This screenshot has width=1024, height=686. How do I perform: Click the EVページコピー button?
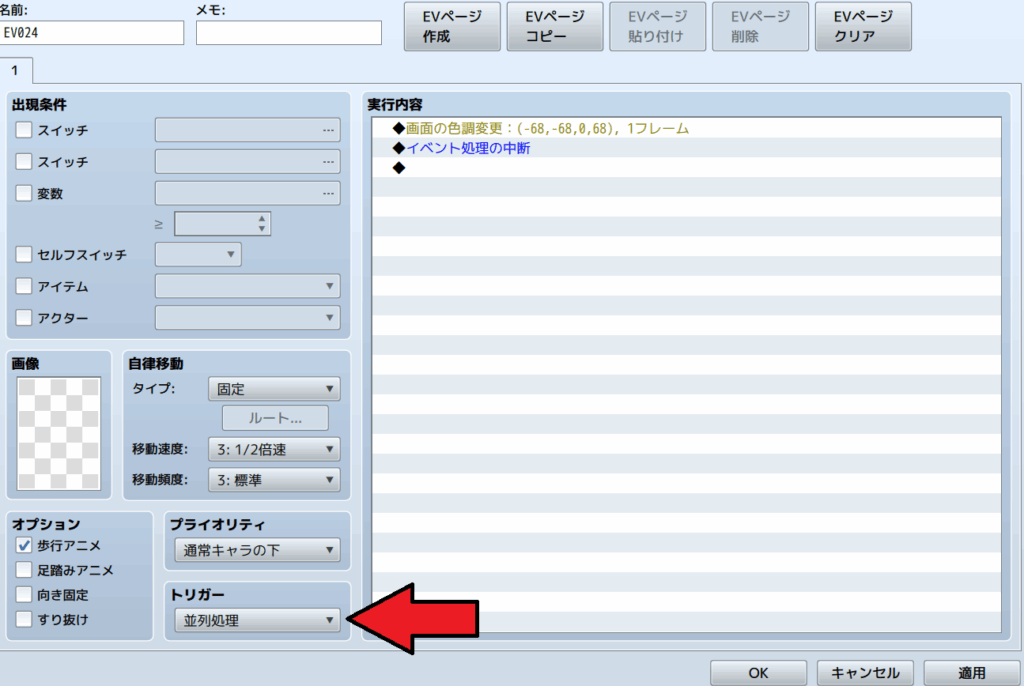pyautogui.click(x=555, y=27)
